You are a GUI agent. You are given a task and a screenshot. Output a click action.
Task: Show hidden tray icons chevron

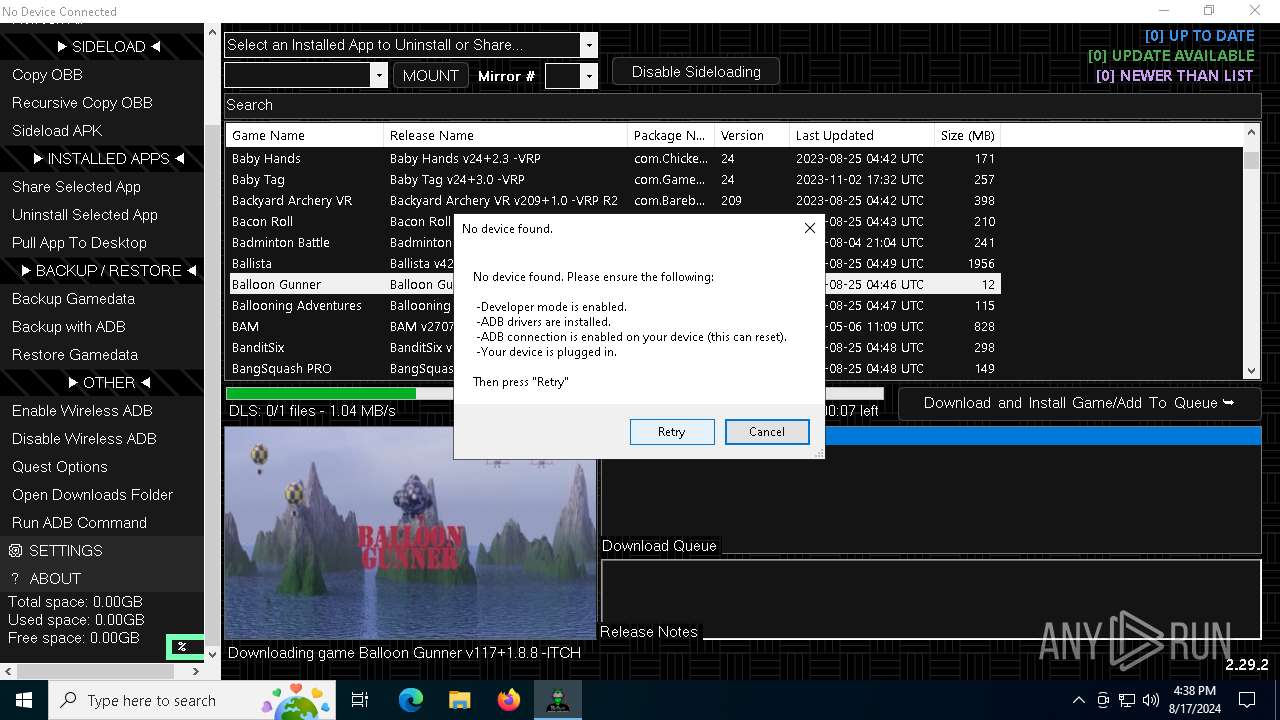1078,700
